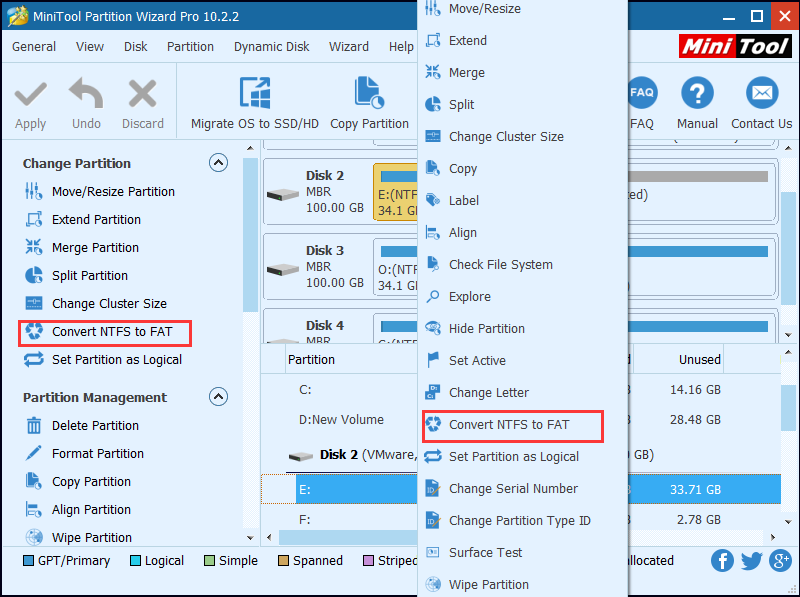The height and width of the screenshot is (597, 800).
Task: Choose Merge Partition in sidebar
Action: click(x=82, y=247)
